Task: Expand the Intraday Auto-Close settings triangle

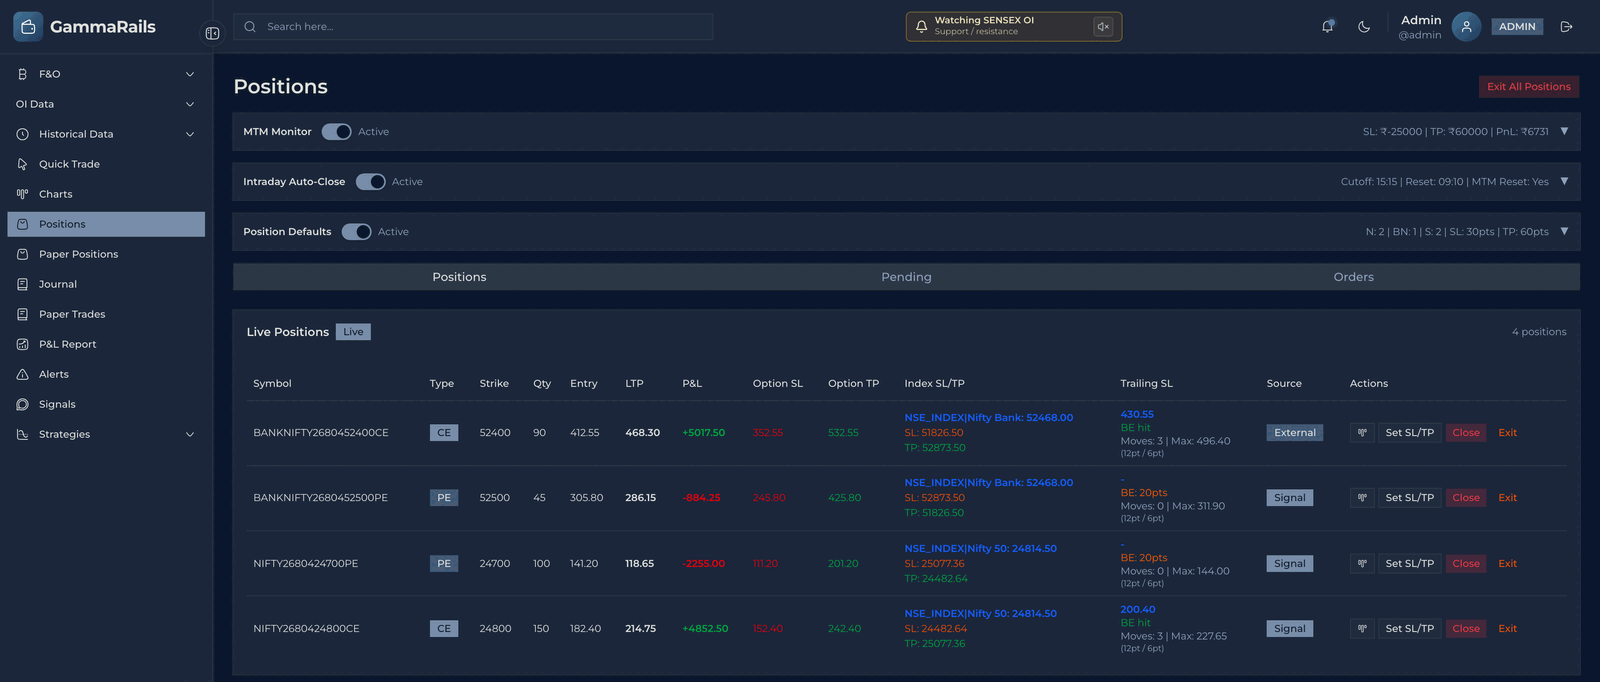Action: (1564, 181)
